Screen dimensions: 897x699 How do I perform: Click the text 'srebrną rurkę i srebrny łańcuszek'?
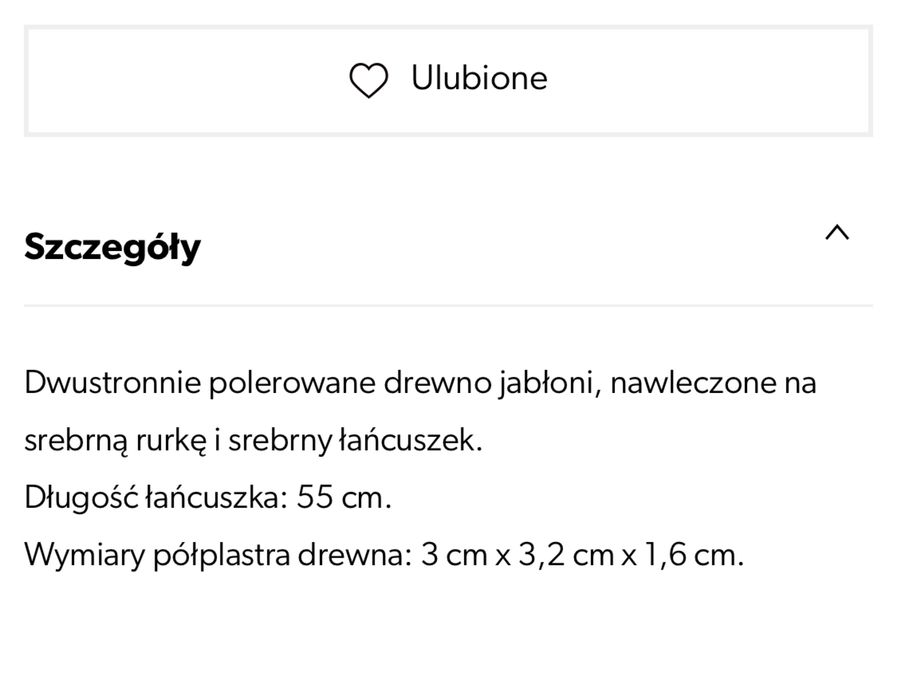[x=253, y=441]
